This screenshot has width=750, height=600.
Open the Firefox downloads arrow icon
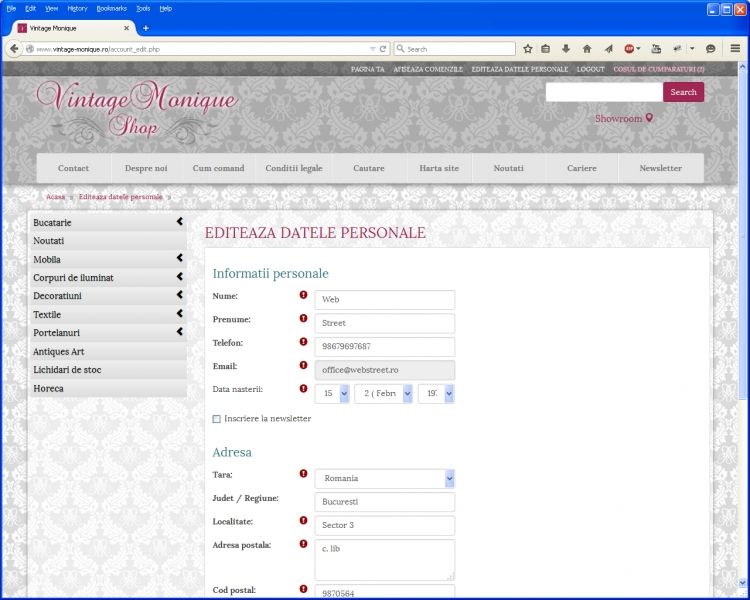click(x=566, y=48)
